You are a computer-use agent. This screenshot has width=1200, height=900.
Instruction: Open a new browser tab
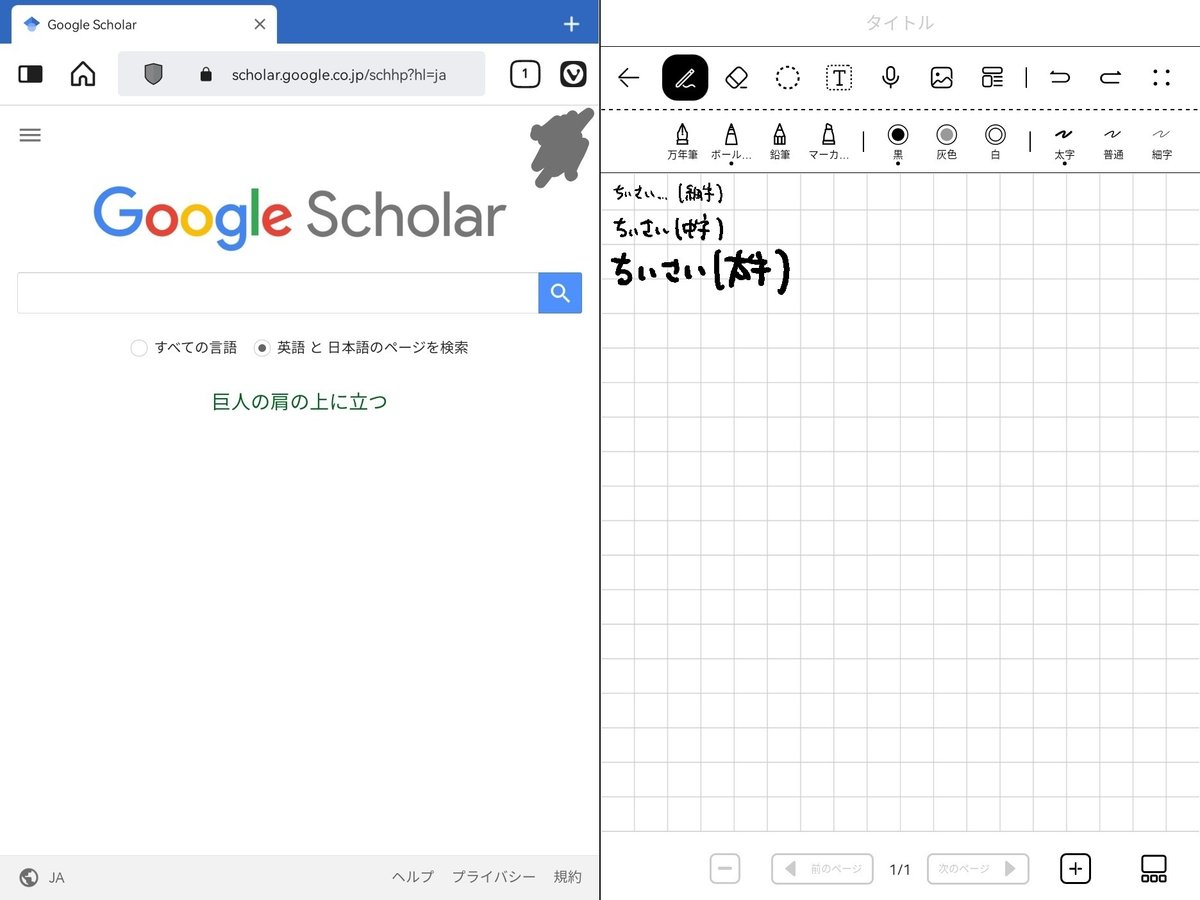[x=571, y=24]
